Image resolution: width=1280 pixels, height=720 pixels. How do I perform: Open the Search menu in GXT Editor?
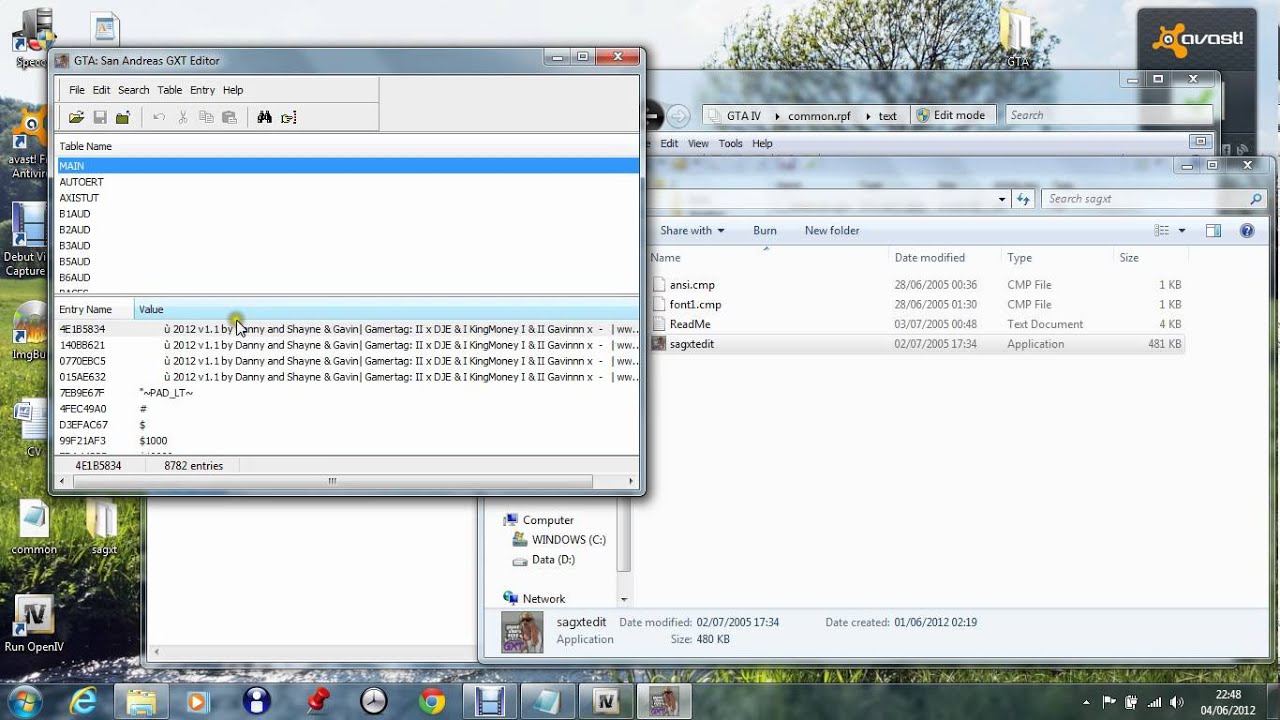point(134,90)
